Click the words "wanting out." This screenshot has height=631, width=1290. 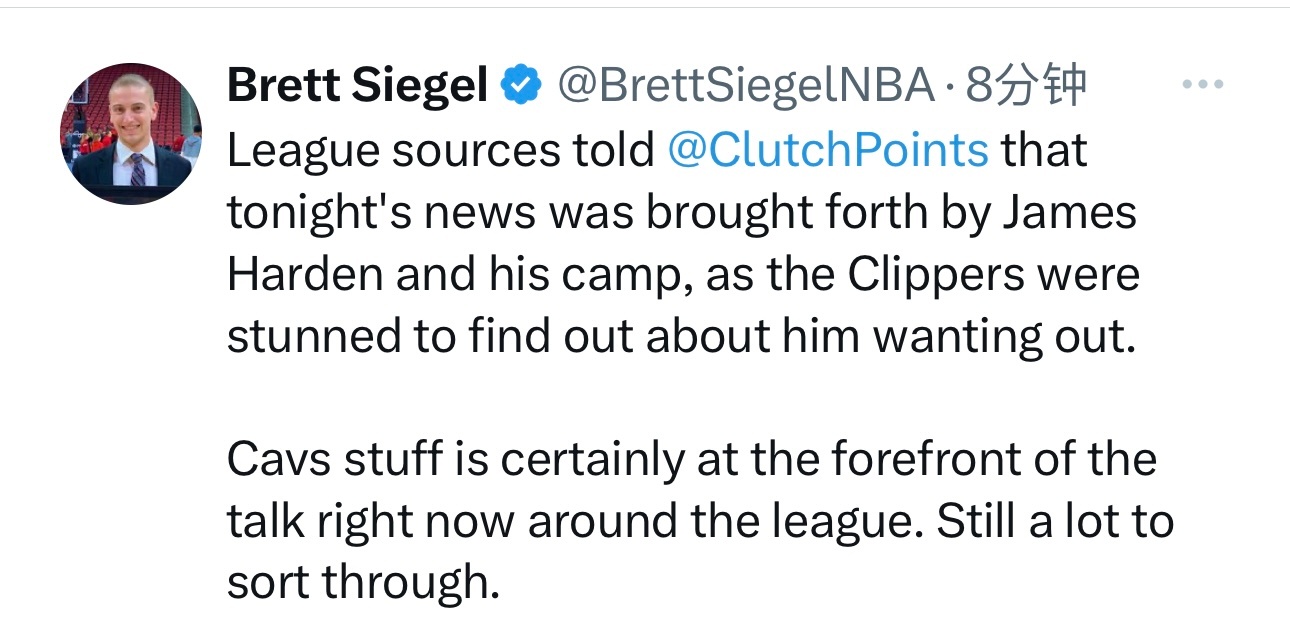1005,336
